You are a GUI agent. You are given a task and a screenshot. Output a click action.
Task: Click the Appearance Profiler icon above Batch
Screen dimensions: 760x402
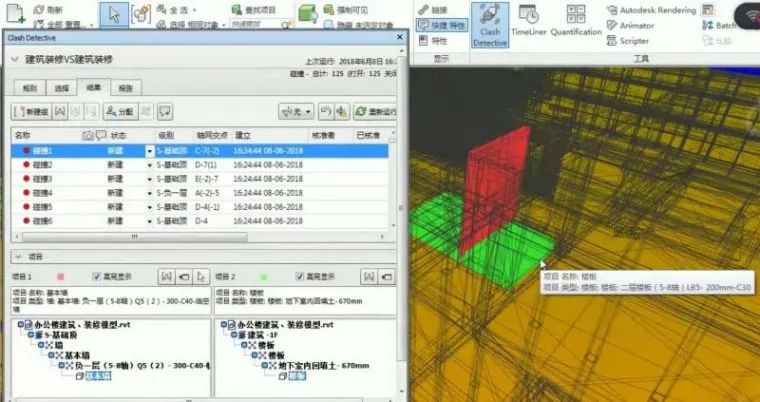pos(708,10)
